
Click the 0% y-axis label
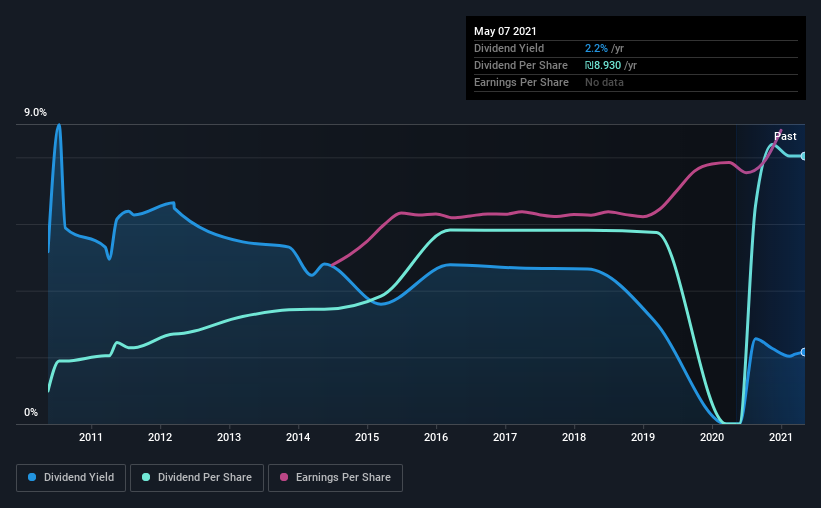(31, 413)
